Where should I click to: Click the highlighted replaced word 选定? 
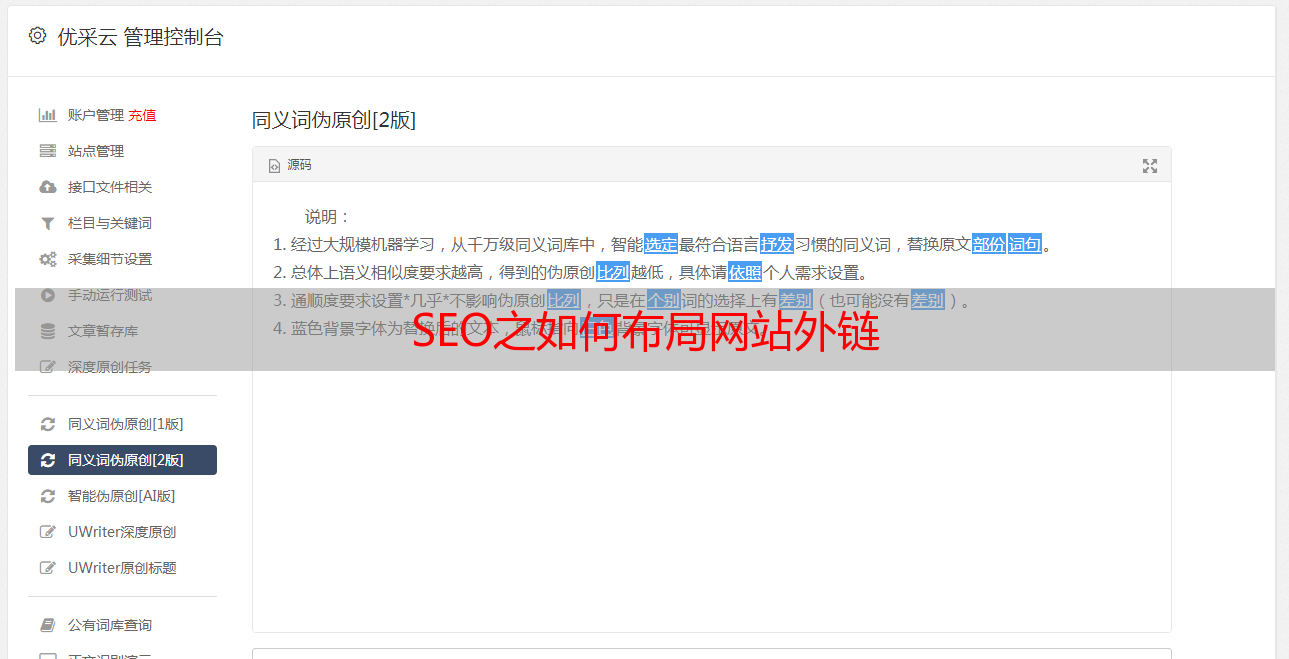click(x=661, y=244)
